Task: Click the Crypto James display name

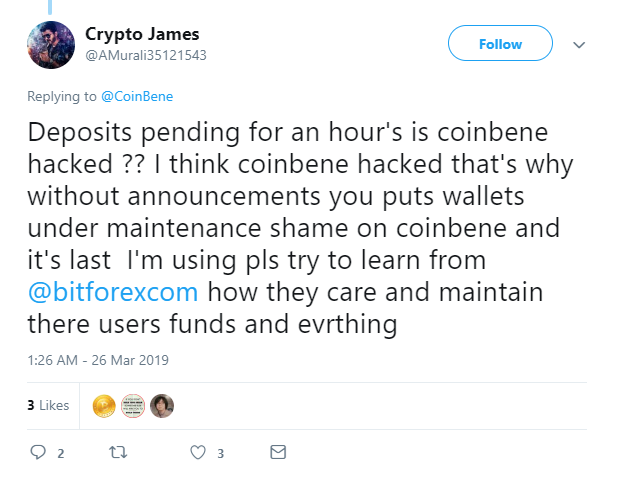Action: pyautogui.click(x=144, y=34)
